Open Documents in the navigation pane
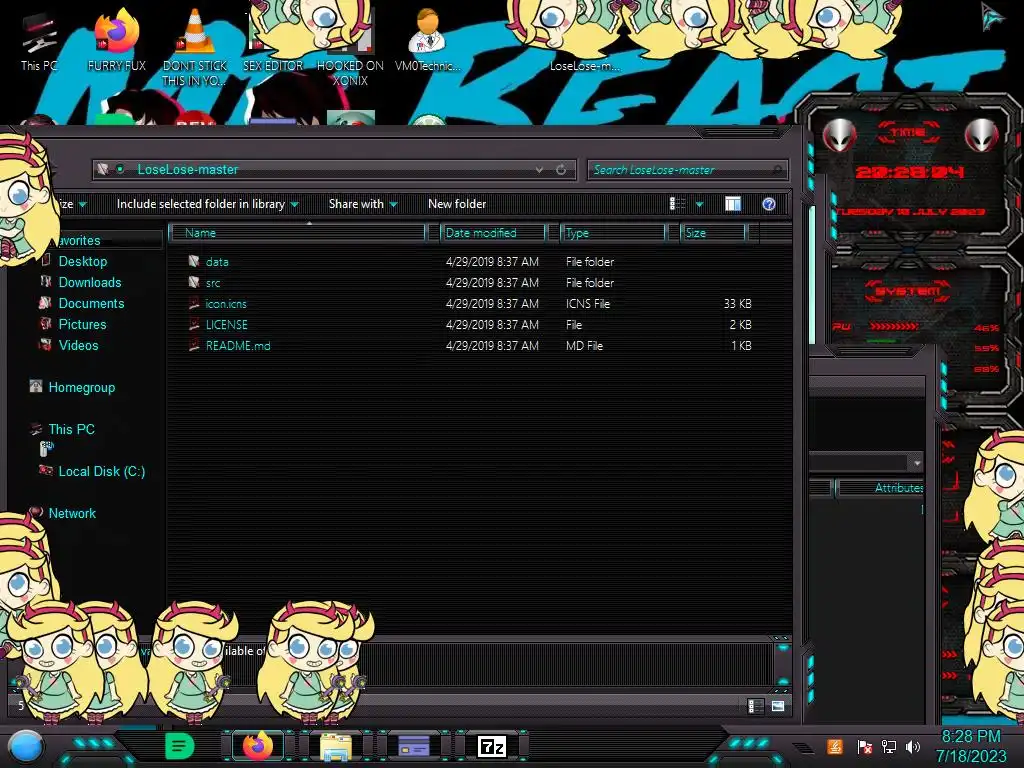The height and width of the screenshot is (768, 1024). coord(91,303)
